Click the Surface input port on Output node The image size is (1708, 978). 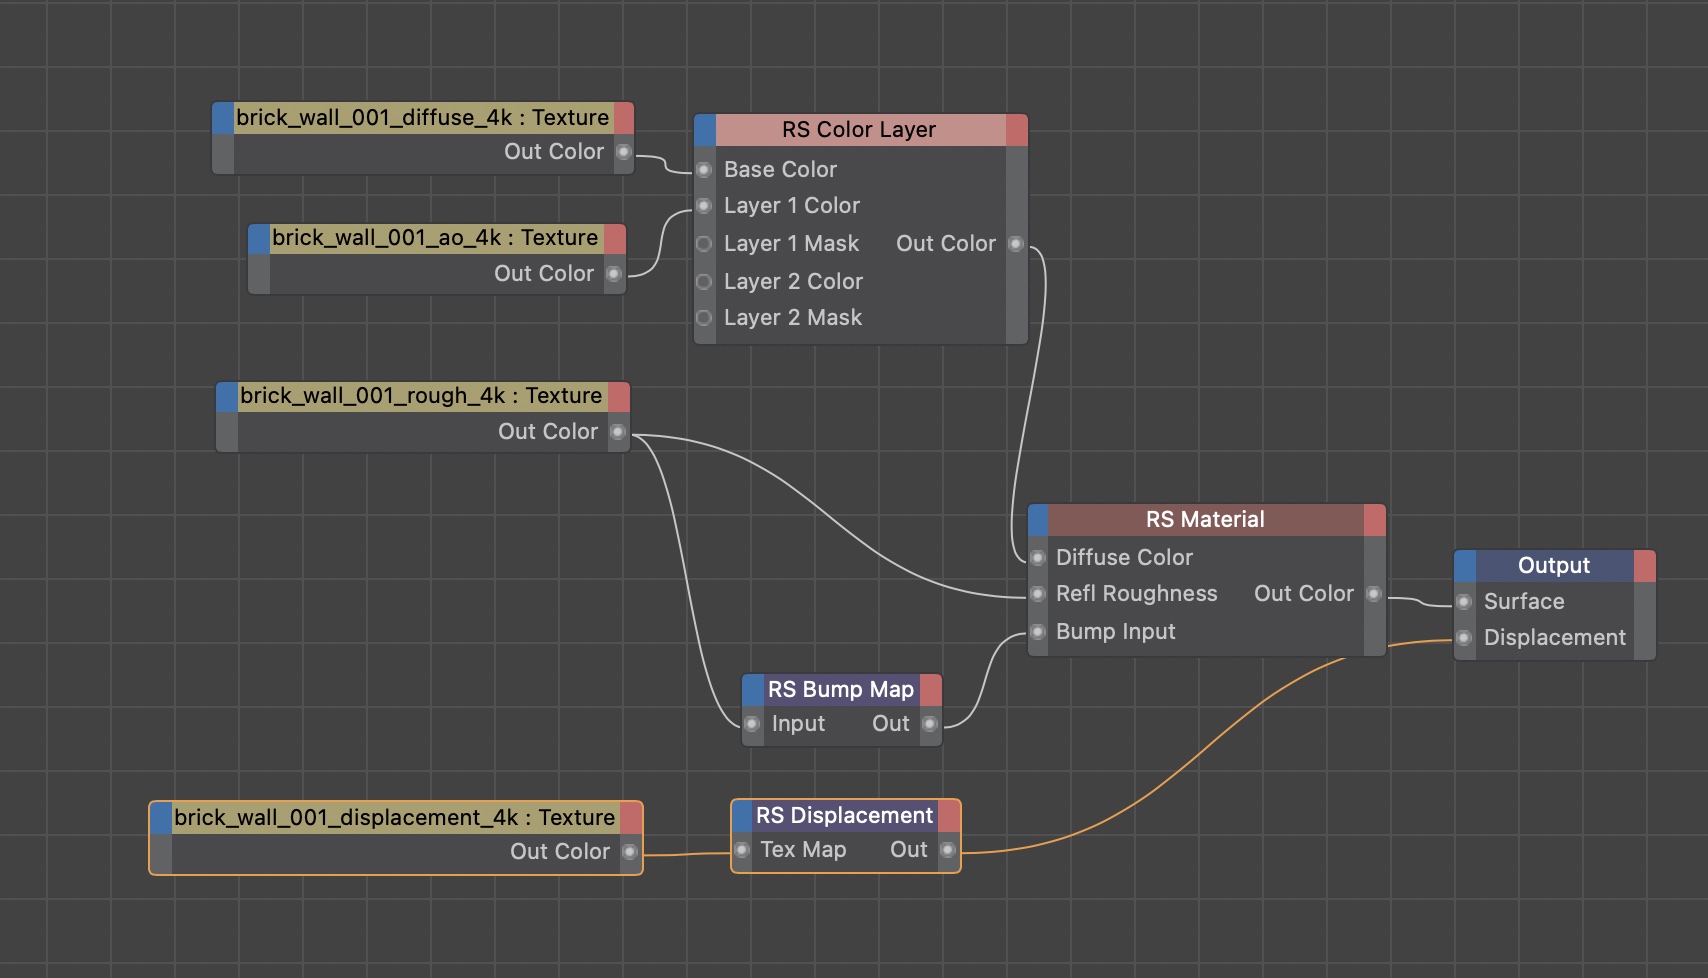(x=1464, y=601)
